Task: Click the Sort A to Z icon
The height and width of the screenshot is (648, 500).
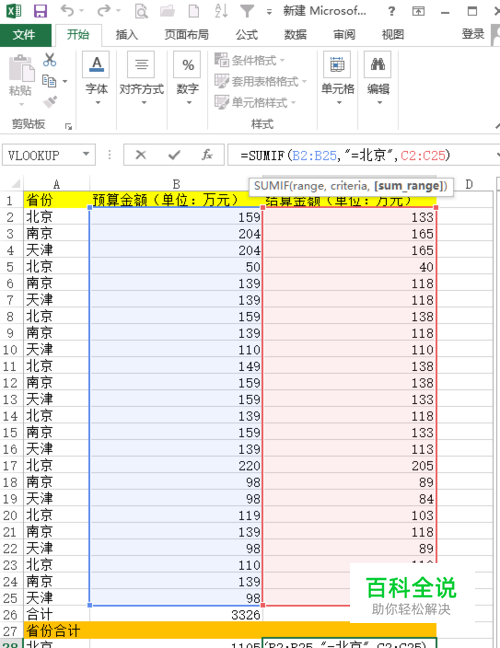Action: (x=221, y=11)
